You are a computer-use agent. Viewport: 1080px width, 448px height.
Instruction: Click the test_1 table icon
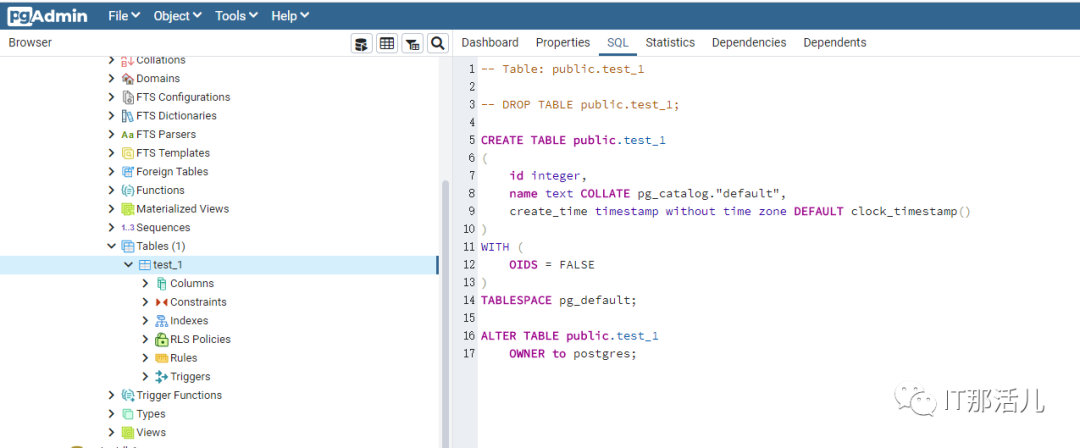tap(144, 265)
